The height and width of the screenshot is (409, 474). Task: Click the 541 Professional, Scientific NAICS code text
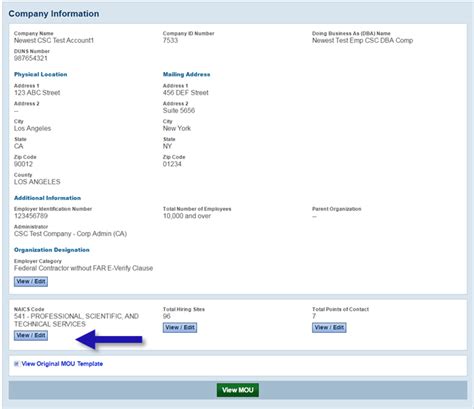click(76, 320)
